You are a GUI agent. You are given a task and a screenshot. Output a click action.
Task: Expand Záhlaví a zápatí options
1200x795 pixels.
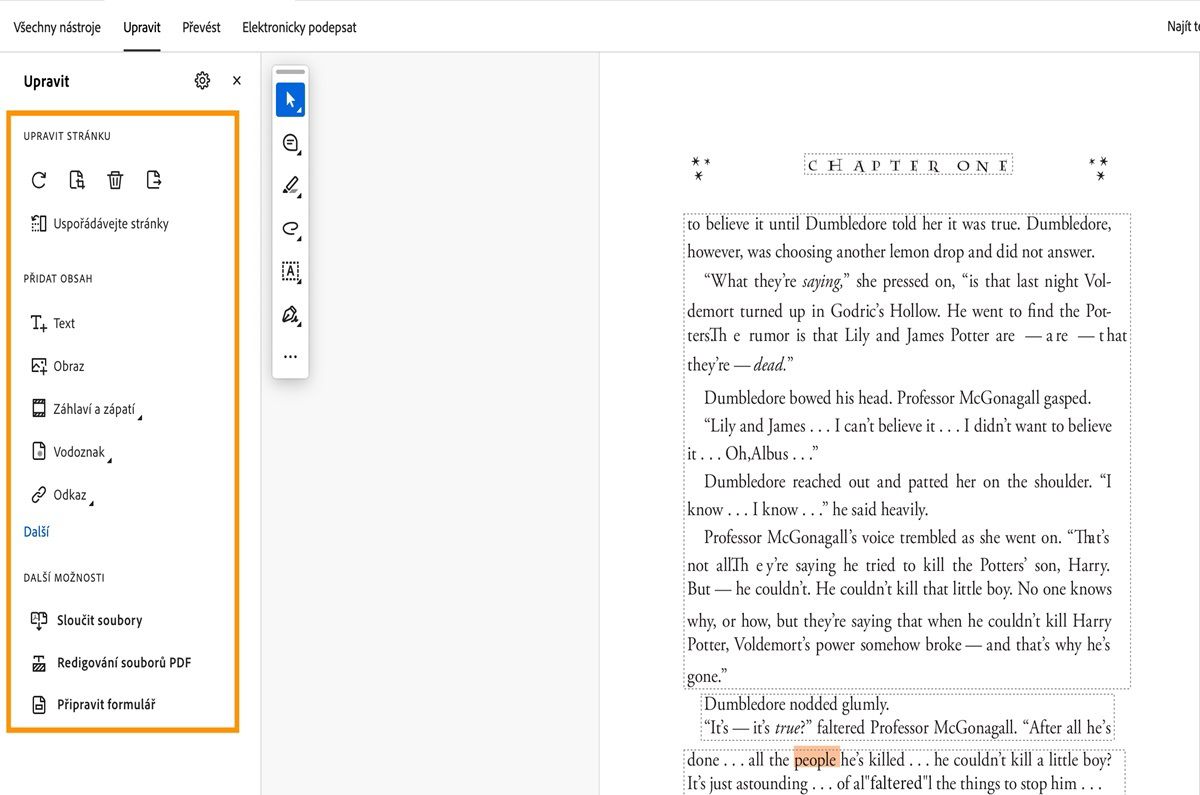[x=85, y=409]
